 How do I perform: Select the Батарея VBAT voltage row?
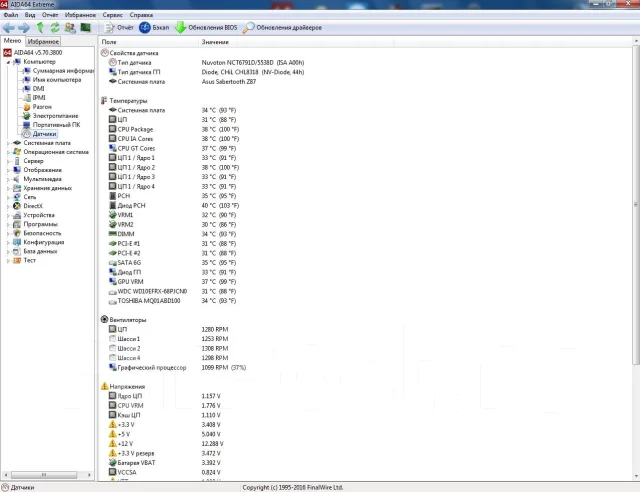tap(164, 463)
